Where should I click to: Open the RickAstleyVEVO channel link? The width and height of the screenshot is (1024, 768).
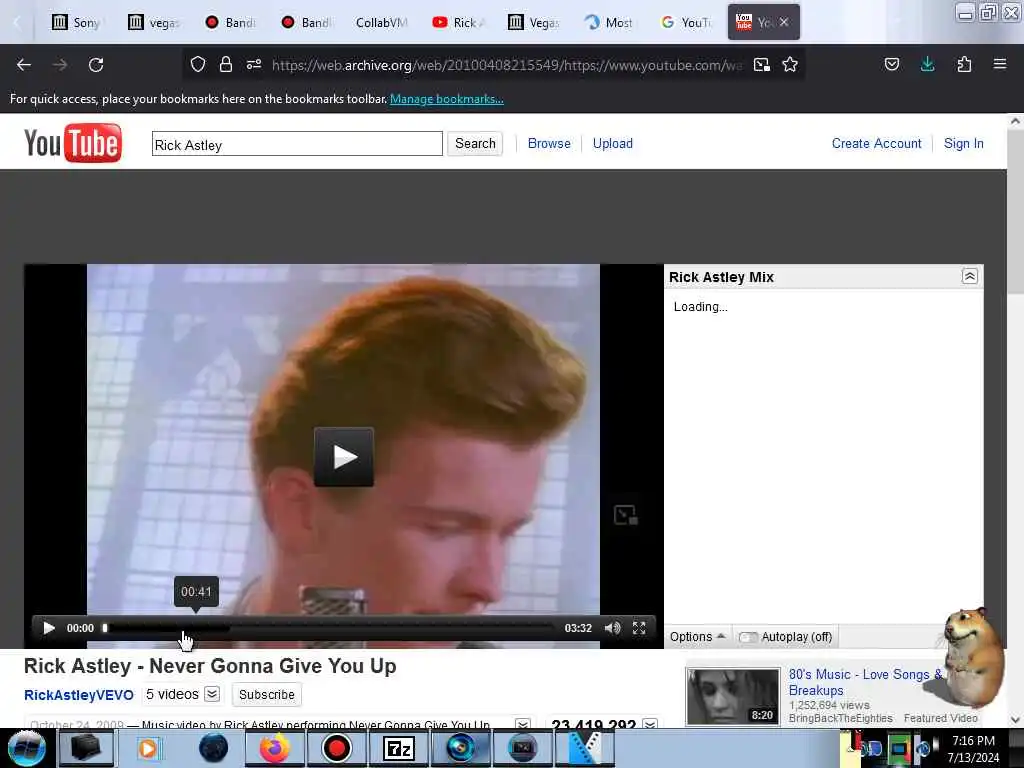click(x=78, y=695)
